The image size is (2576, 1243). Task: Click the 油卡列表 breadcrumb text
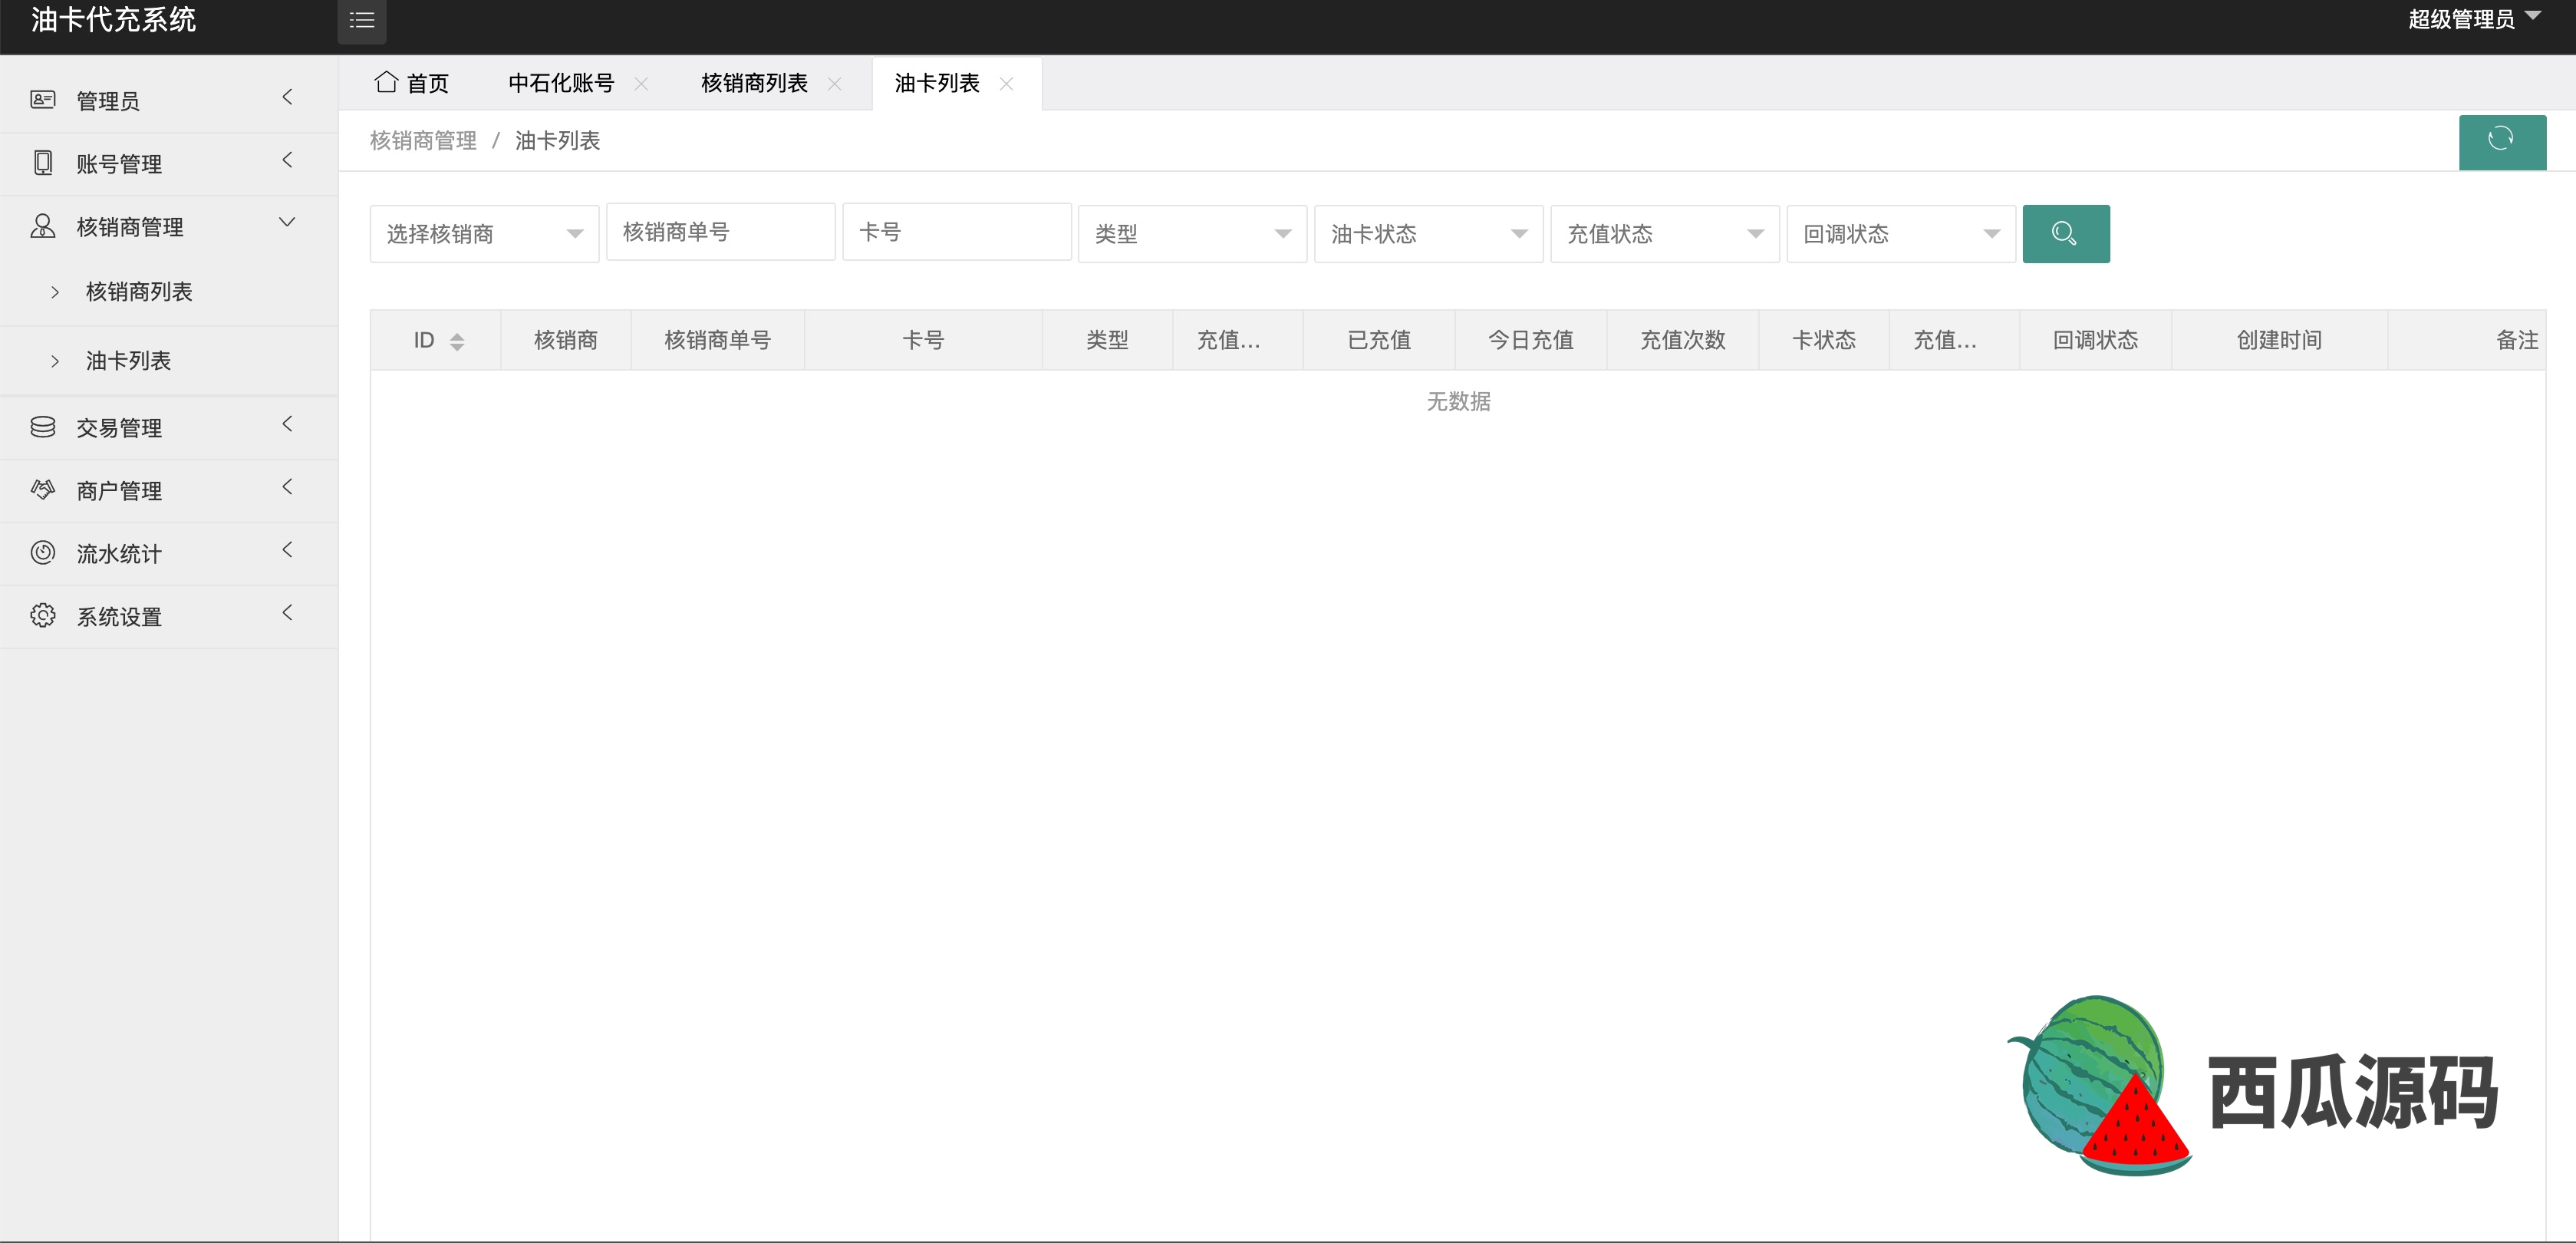click(x=557, y=140)
